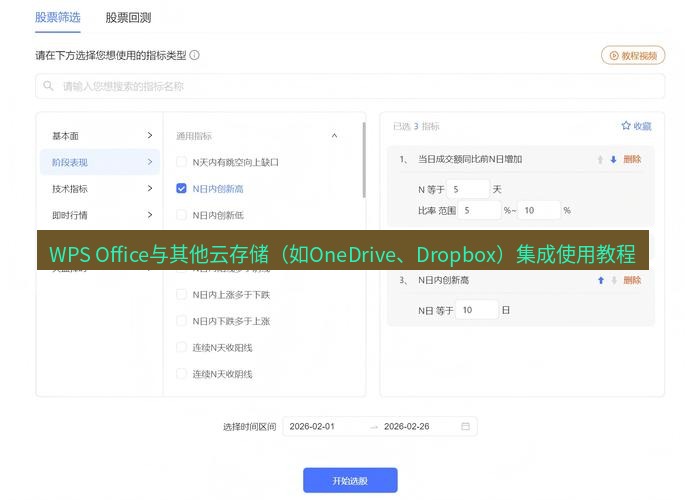Move indicator 3 N日内创新高 up
The width and height of the screenshot is (685, 500).
(601, 280)
